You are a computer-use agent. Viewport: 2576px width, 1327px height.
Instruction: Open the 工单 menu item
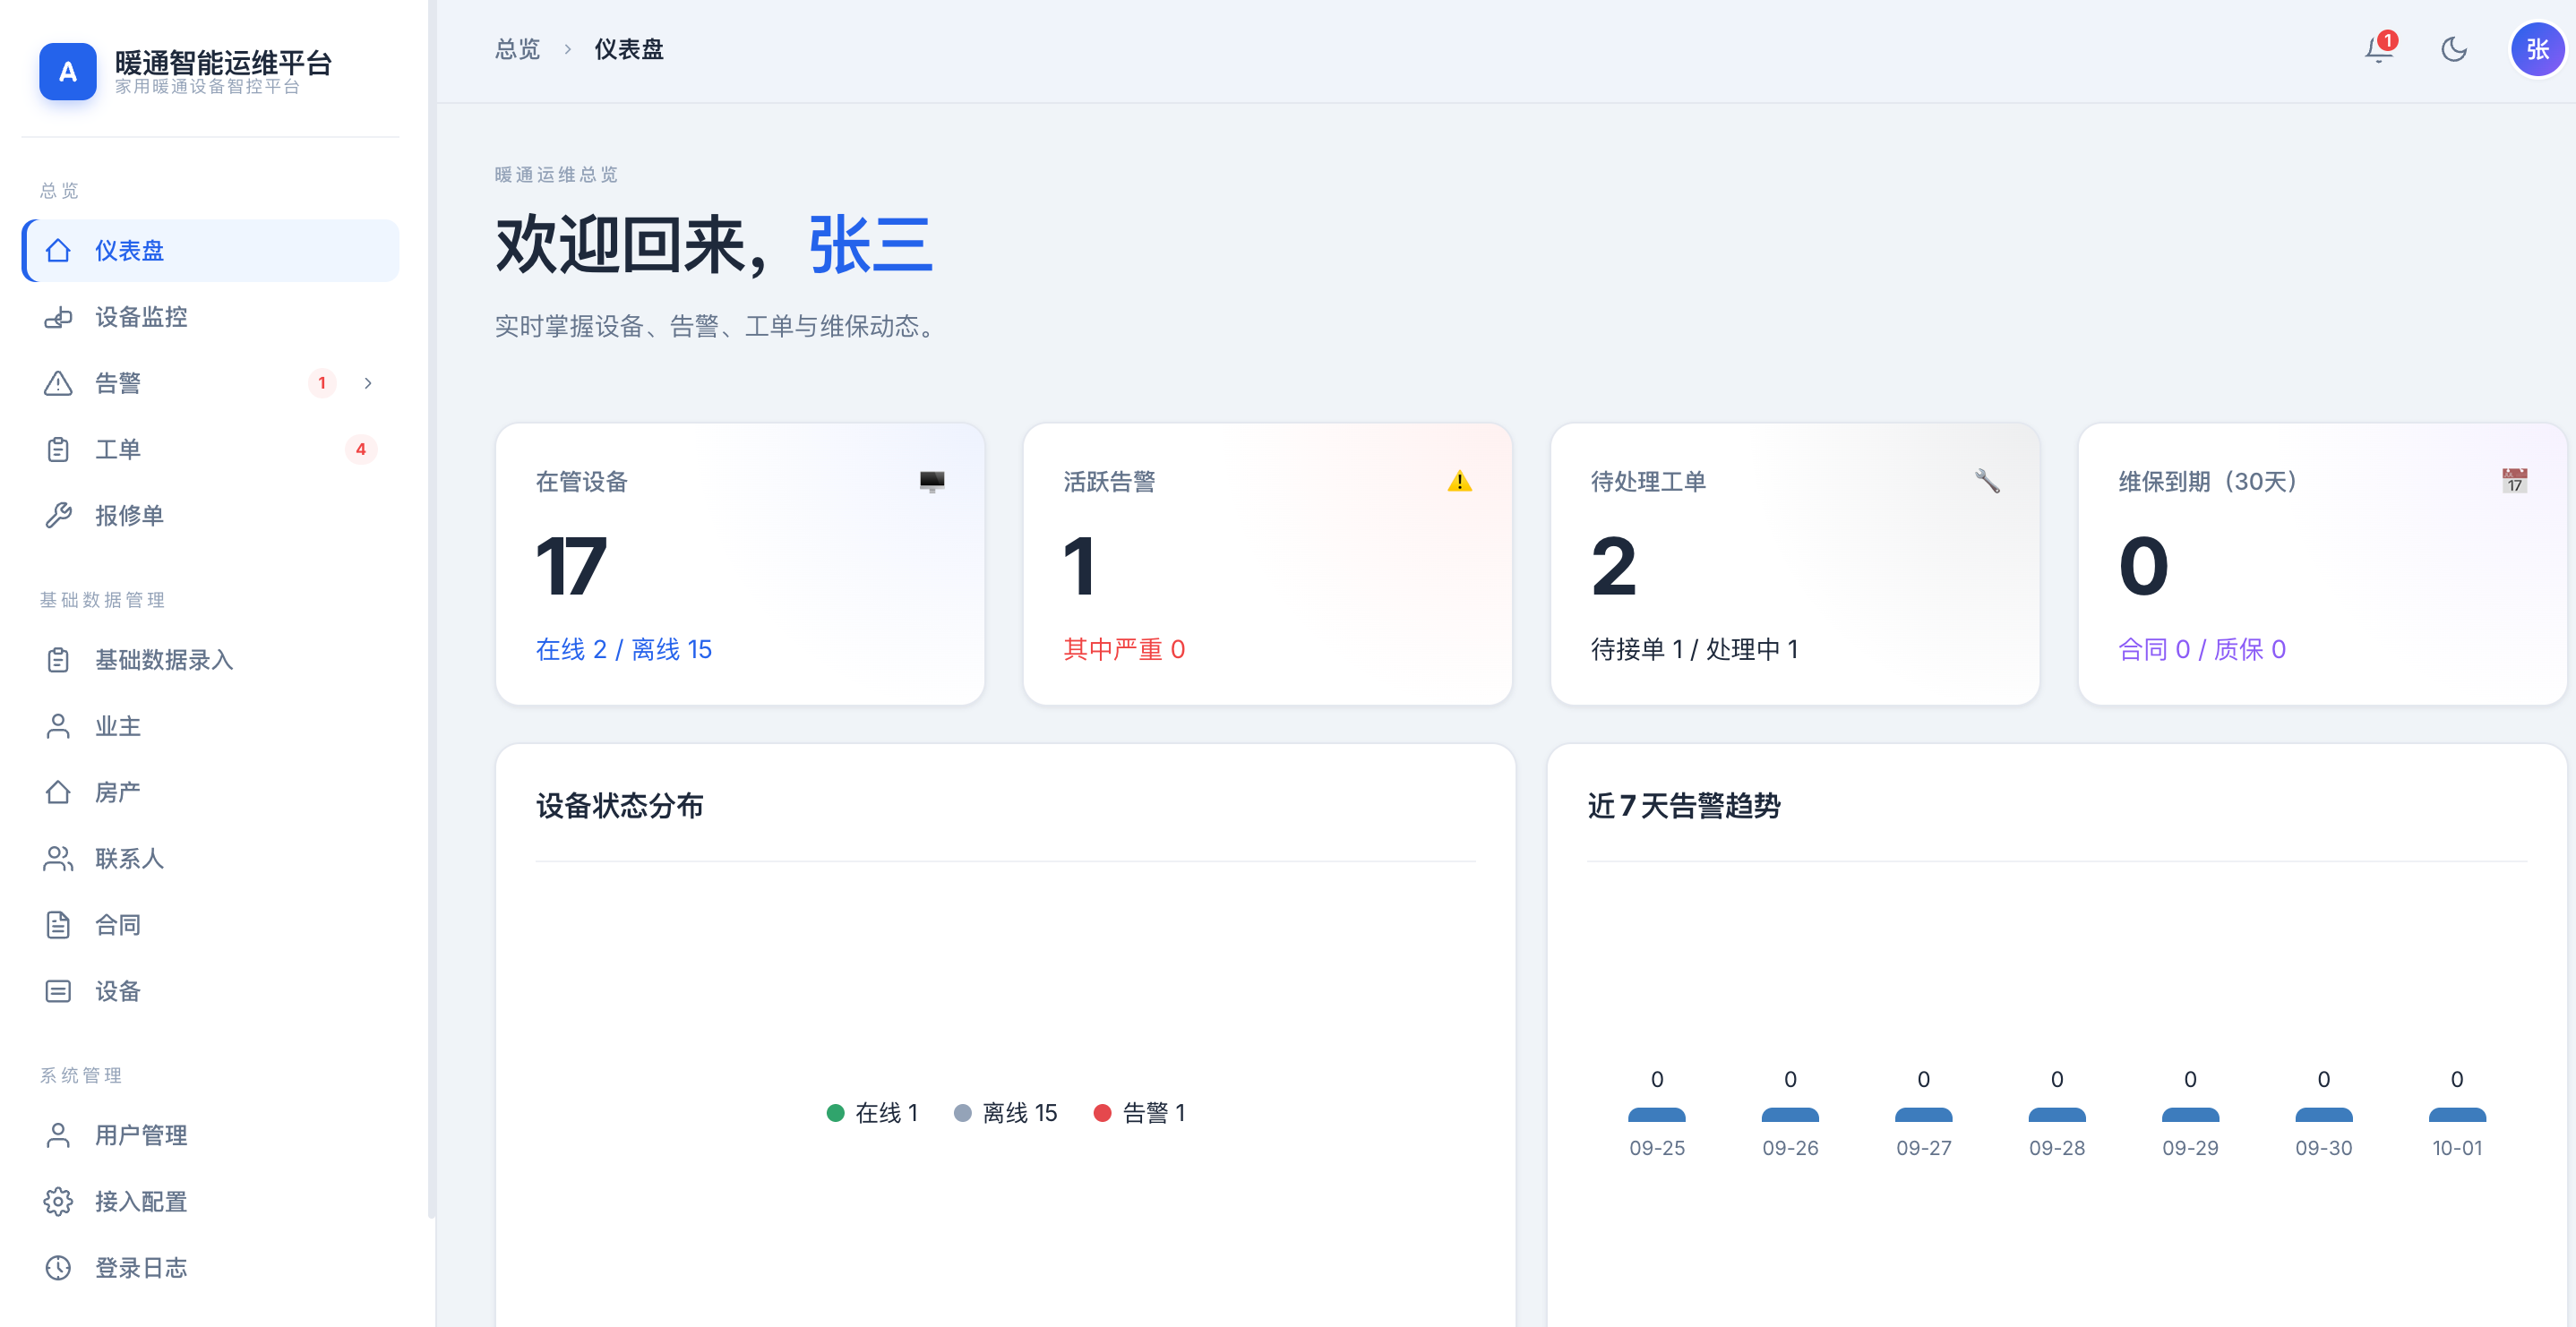coord(210,449)
